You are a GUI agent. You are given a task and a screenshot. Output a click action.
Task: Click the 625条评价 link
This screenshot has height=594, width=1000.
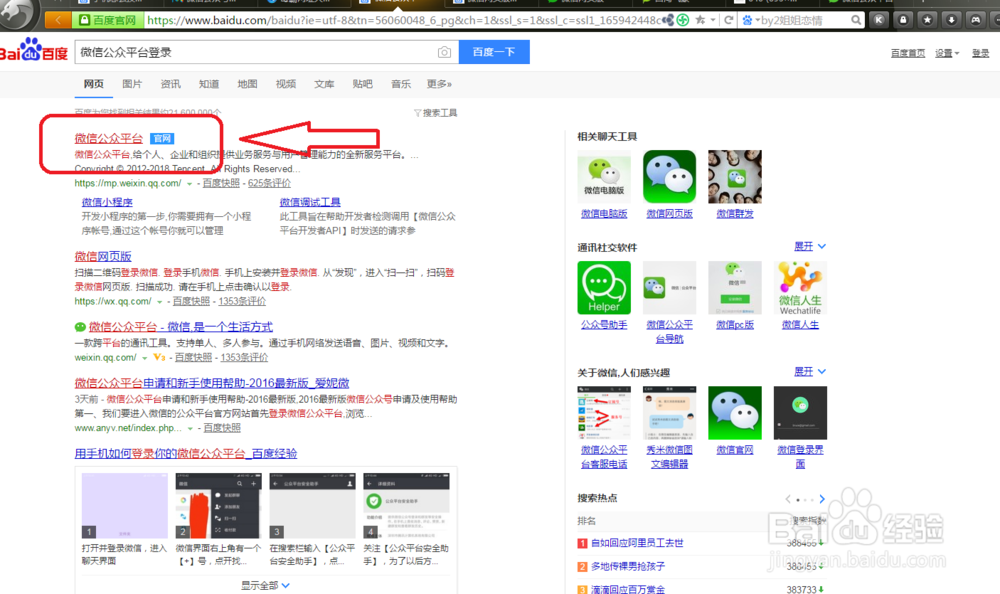pyautogui.click(x=269, y=183)
